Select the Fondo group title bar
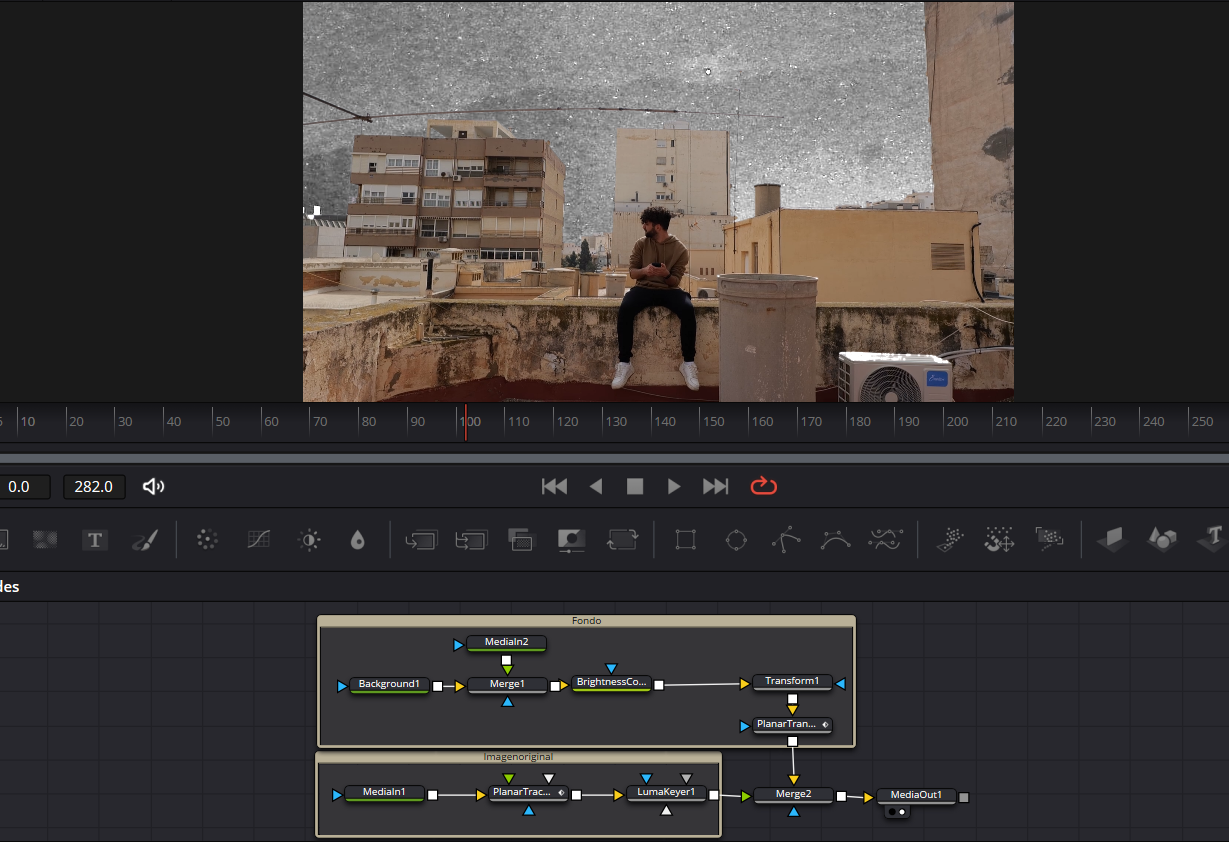1229x842 pixels. click(586, 620)
